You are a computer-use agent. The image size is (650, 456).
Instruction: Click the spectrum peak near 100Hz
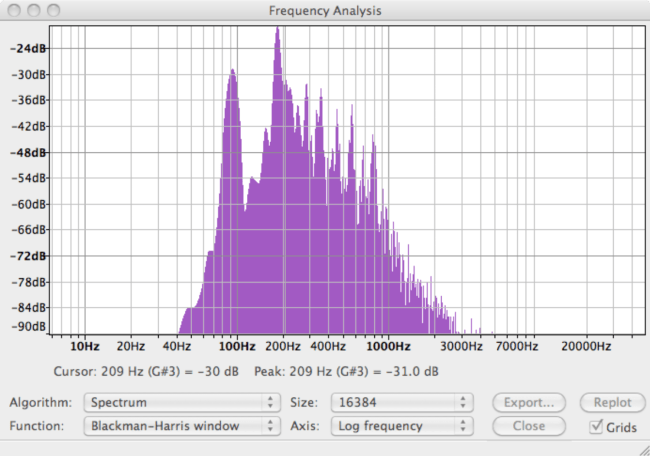233,72
